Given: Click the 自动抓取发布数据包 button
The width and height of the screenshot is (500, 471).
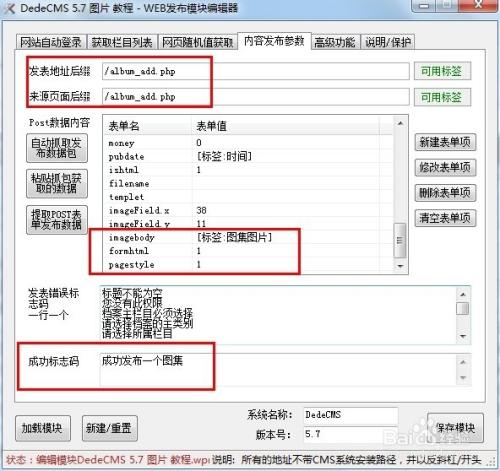Looking at the screenshot, I should pyautogui.click(x=57, y=148).
